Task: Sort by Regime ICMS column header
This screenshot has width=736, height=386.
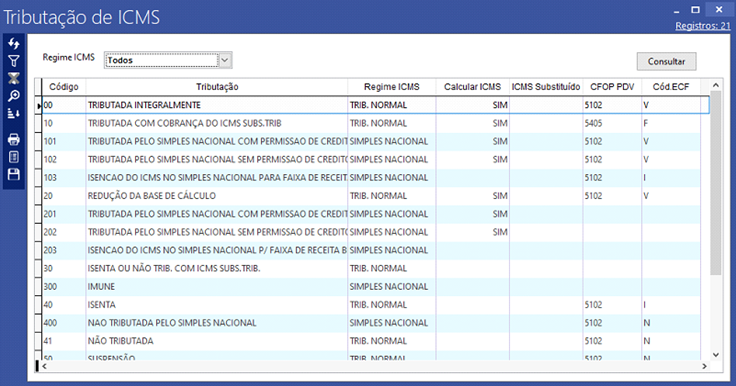Action: click(x=391, y=87)
